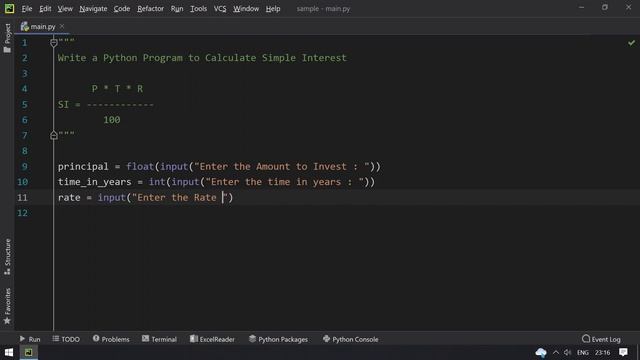The height and width of the screenshot is (360, 640).
Task: Click line number 12 in gutter
Action: 22,213
